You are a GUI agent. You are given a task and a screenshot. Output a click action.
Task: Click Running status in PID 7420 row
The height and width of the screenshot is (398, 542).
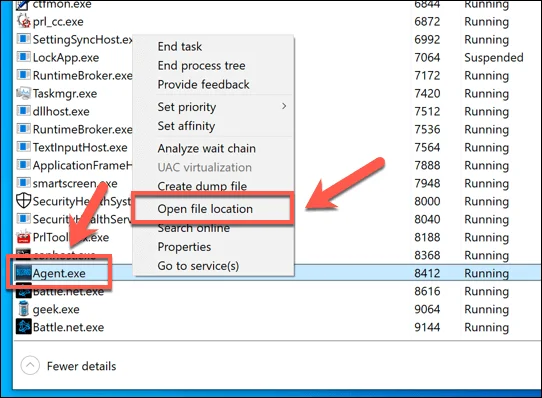tap(486, 94)
